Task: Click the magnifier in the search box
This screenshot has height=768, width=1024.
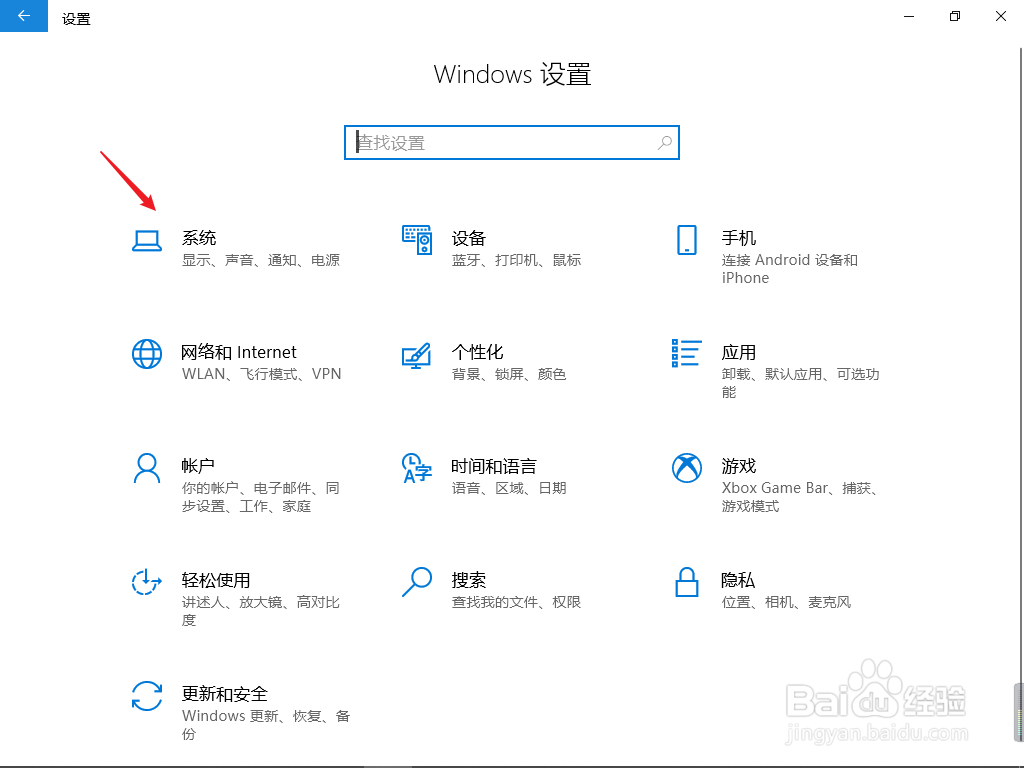Action: click(665, 142)
